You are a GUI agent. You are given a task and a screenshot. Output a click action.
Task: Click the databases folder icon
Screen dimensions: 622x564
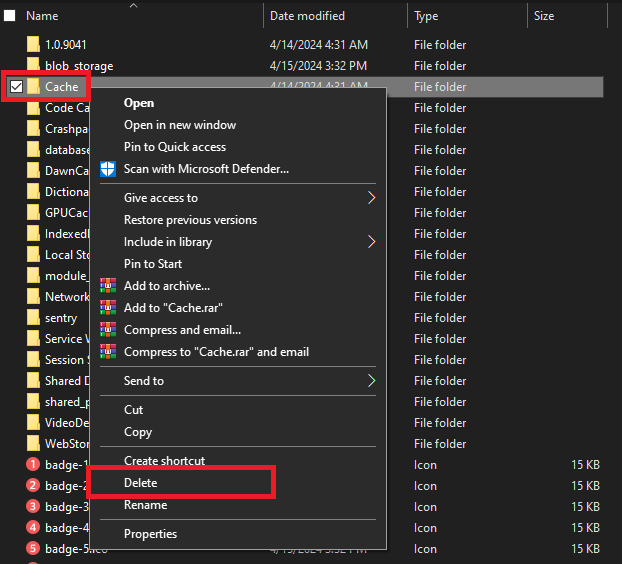click(x=33, y=150)
